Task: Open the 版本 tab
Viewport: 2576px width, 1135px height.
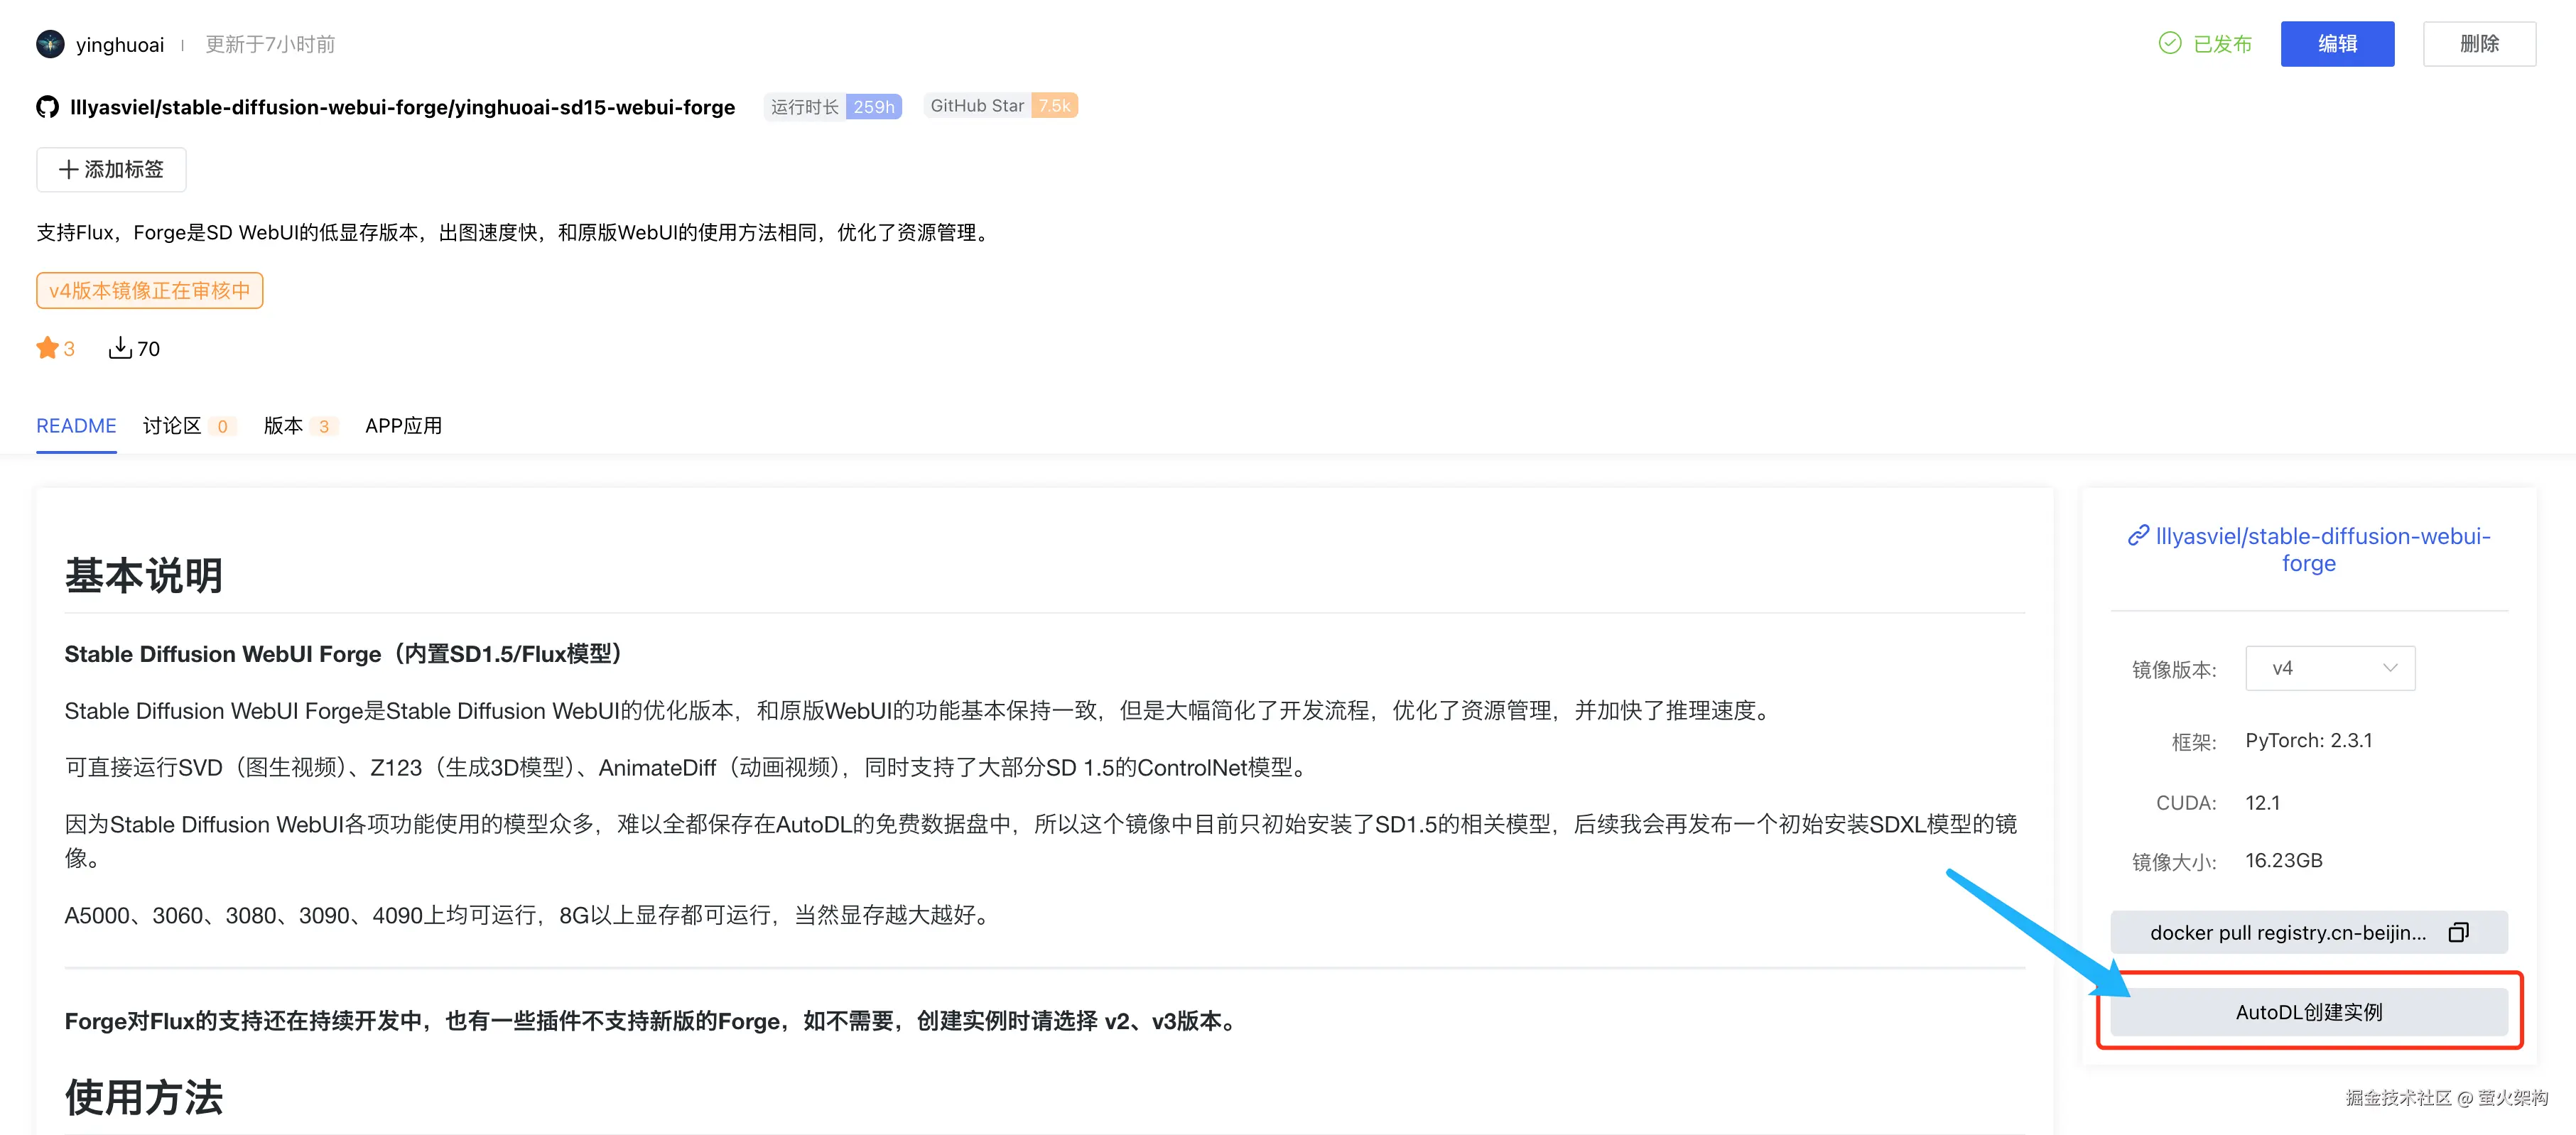Action: click(283, 426)
